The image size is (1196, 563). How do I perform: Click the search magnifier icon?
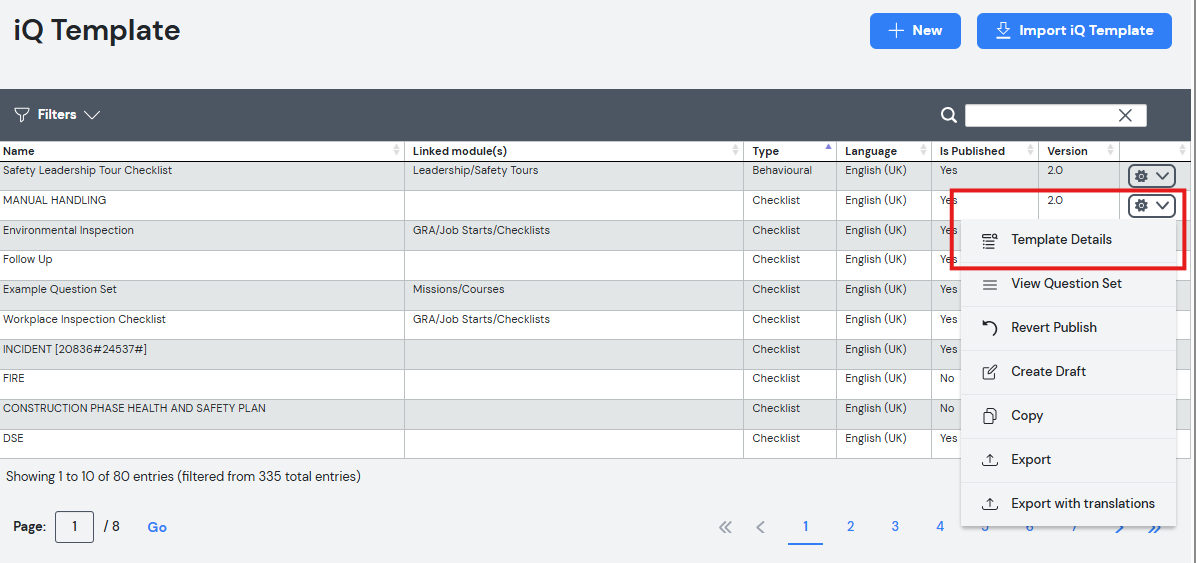click(x=948, y=115)
